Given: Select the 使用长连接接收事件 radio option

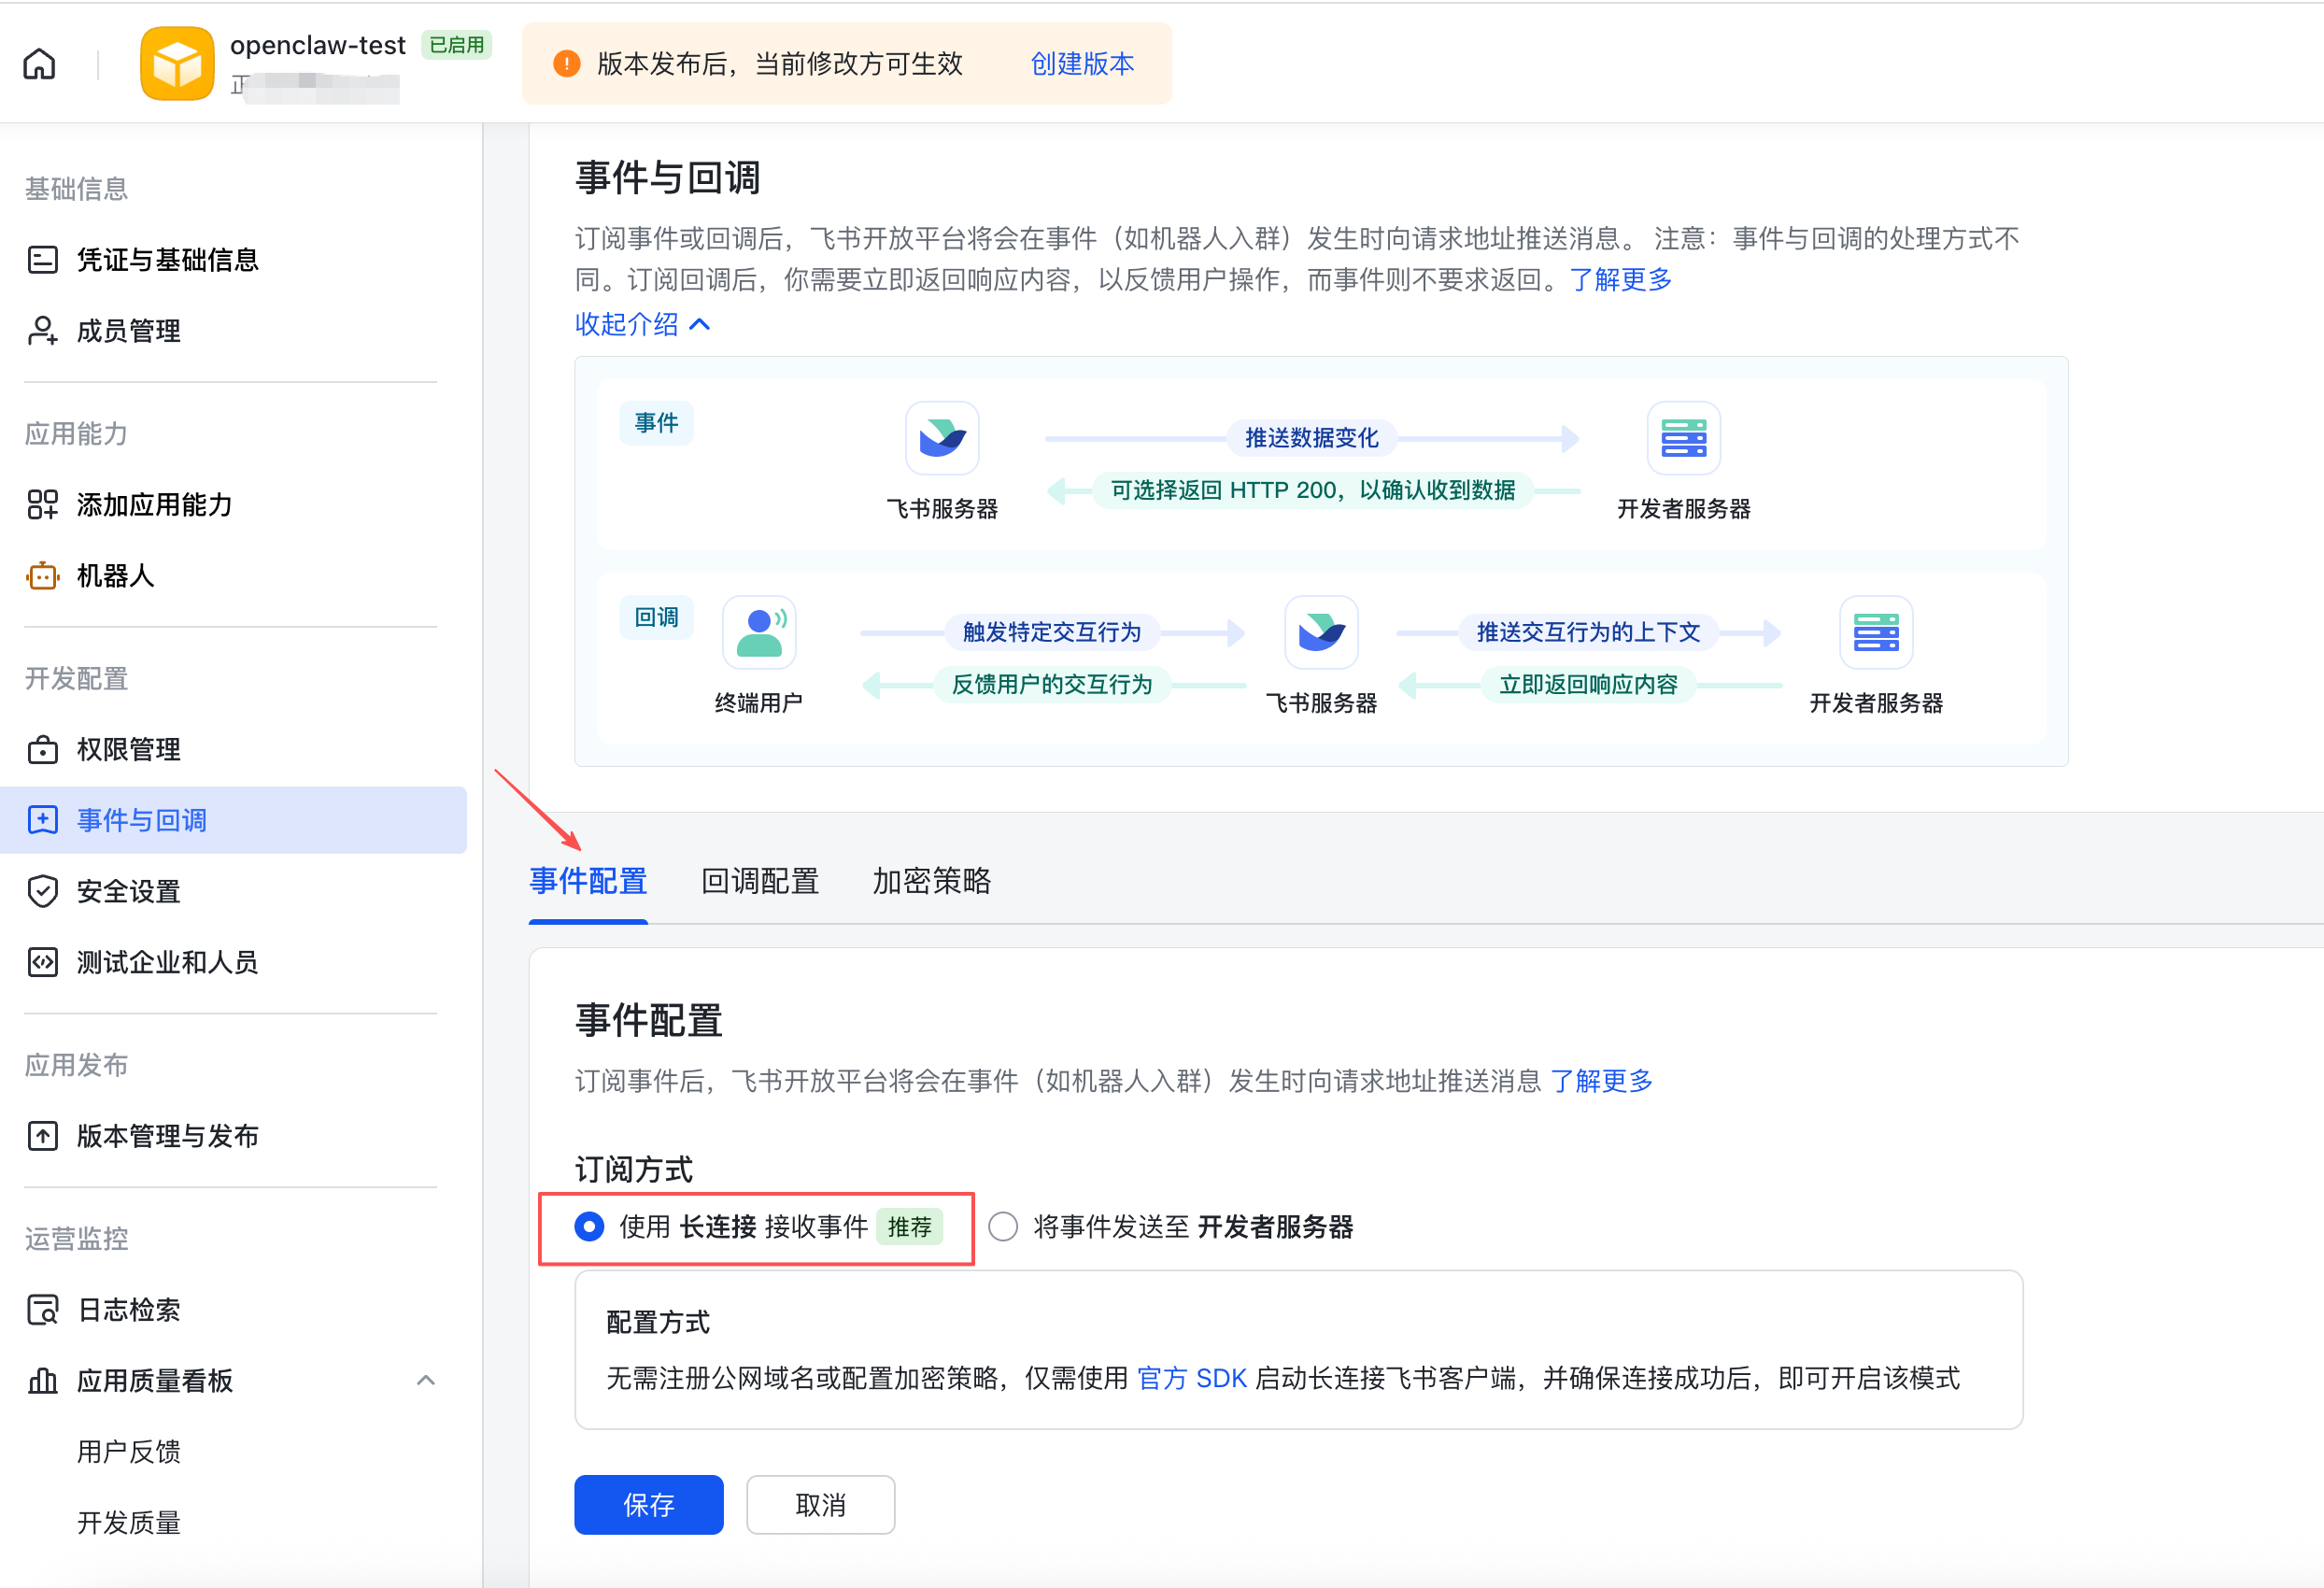Looking at the screenshot, I should tap(589, 1227).
